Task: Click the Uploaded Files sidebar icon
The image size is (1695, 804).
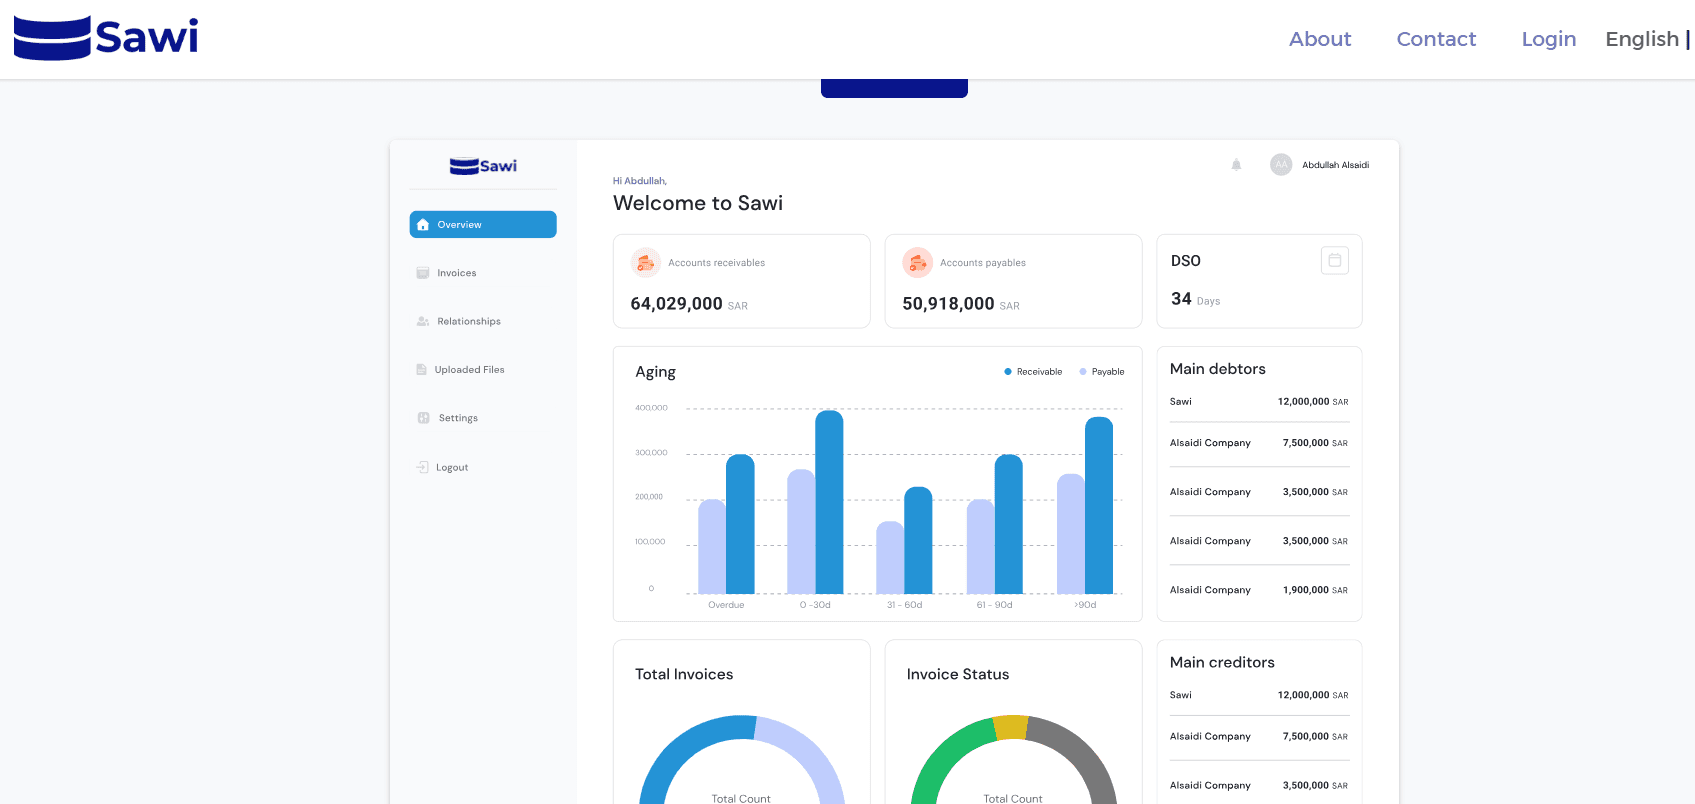Action: coord(421,370)
